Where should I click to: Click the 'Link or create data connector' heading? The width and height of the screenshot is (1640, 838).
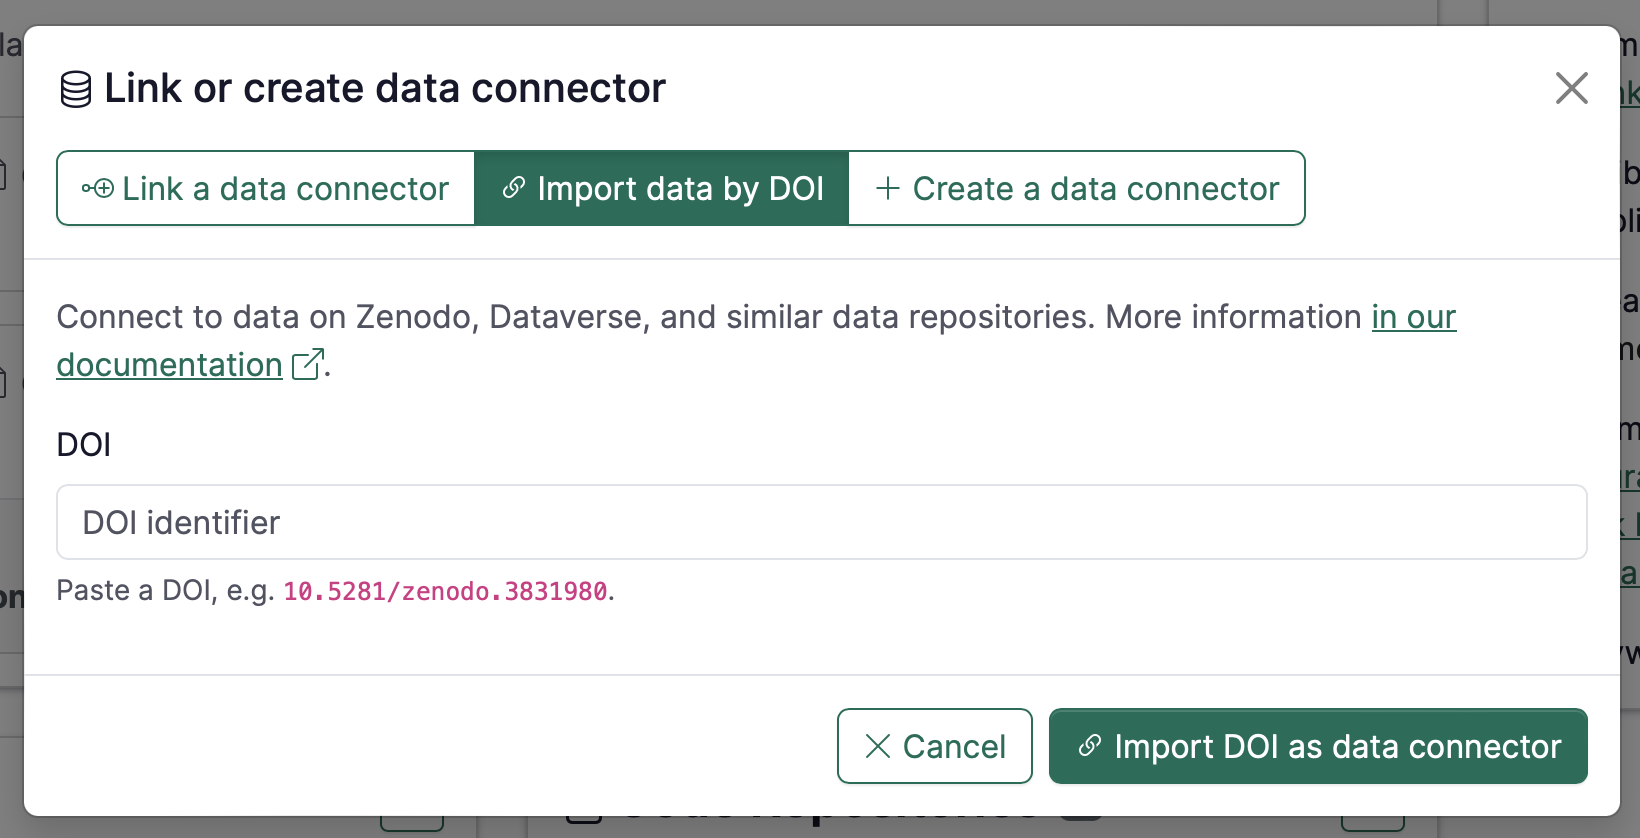(x=384, y=89)
